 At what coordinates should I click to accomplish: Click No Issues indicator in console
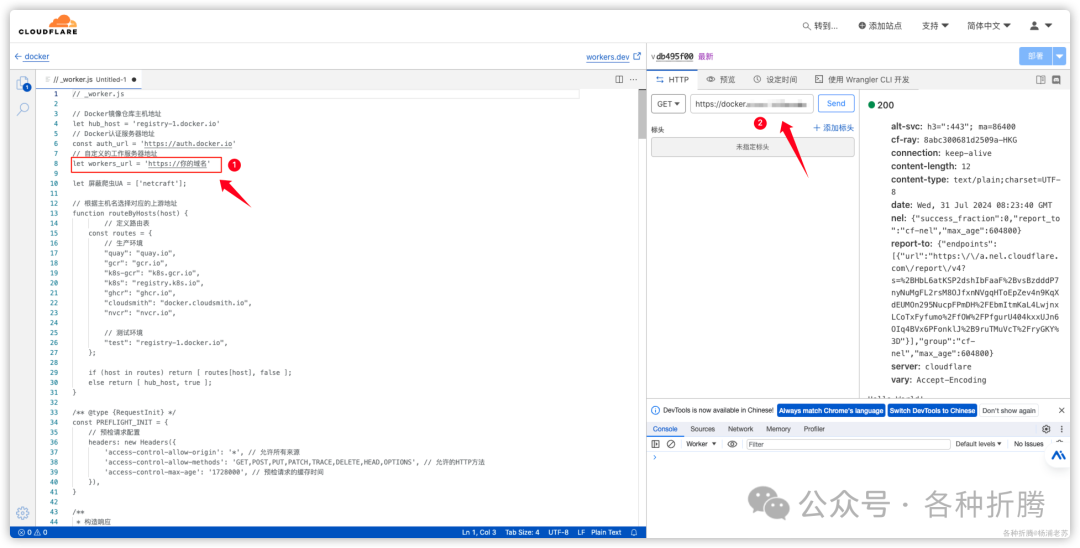1028,444
